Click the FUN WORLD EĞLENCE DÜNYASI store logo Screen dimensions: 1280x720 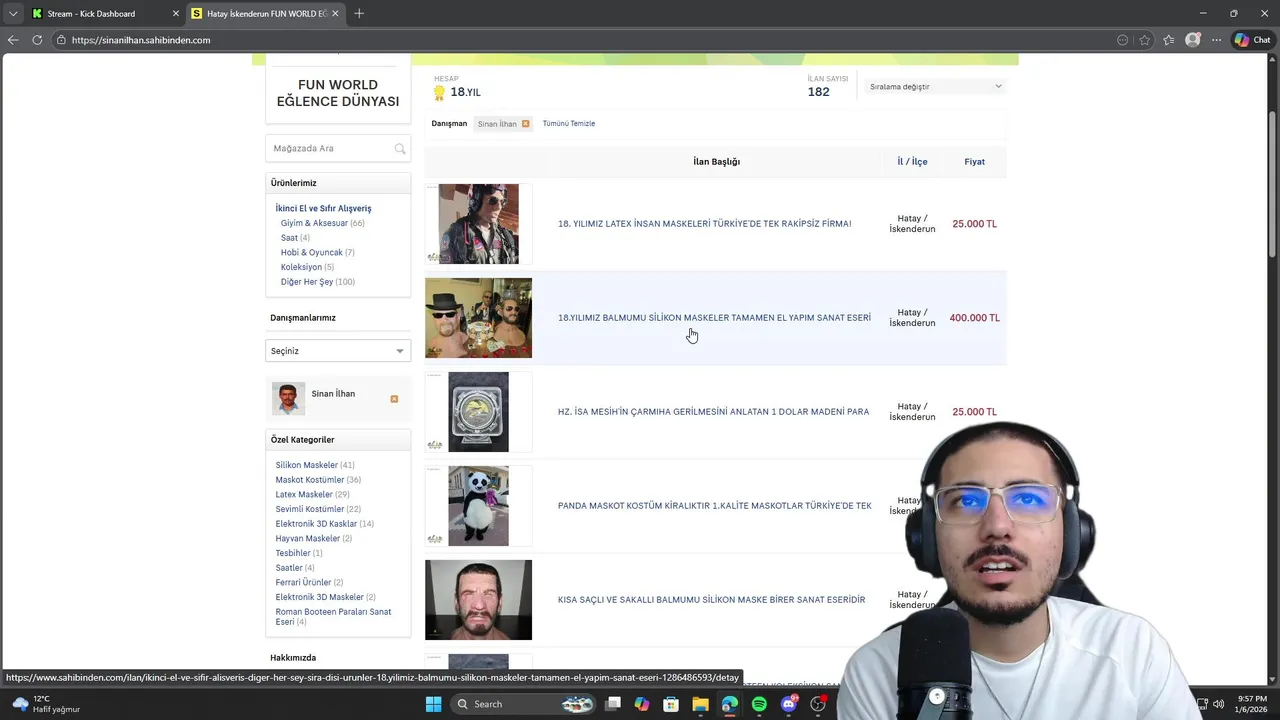(x=338, y=93)
